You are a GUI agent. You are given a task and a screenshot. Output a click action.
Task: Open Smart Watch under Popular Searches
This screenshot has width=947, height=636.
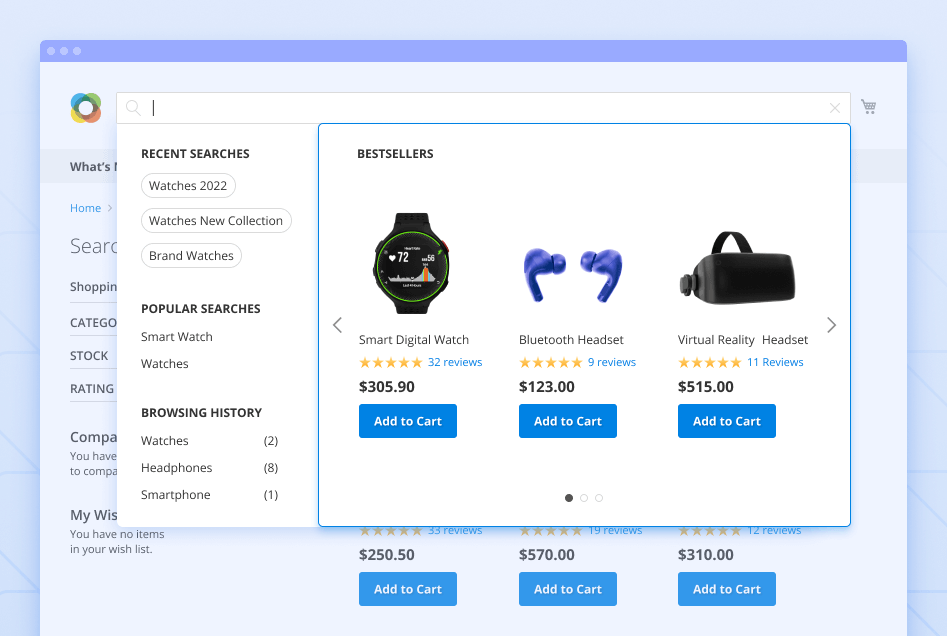tap(176, 336)
